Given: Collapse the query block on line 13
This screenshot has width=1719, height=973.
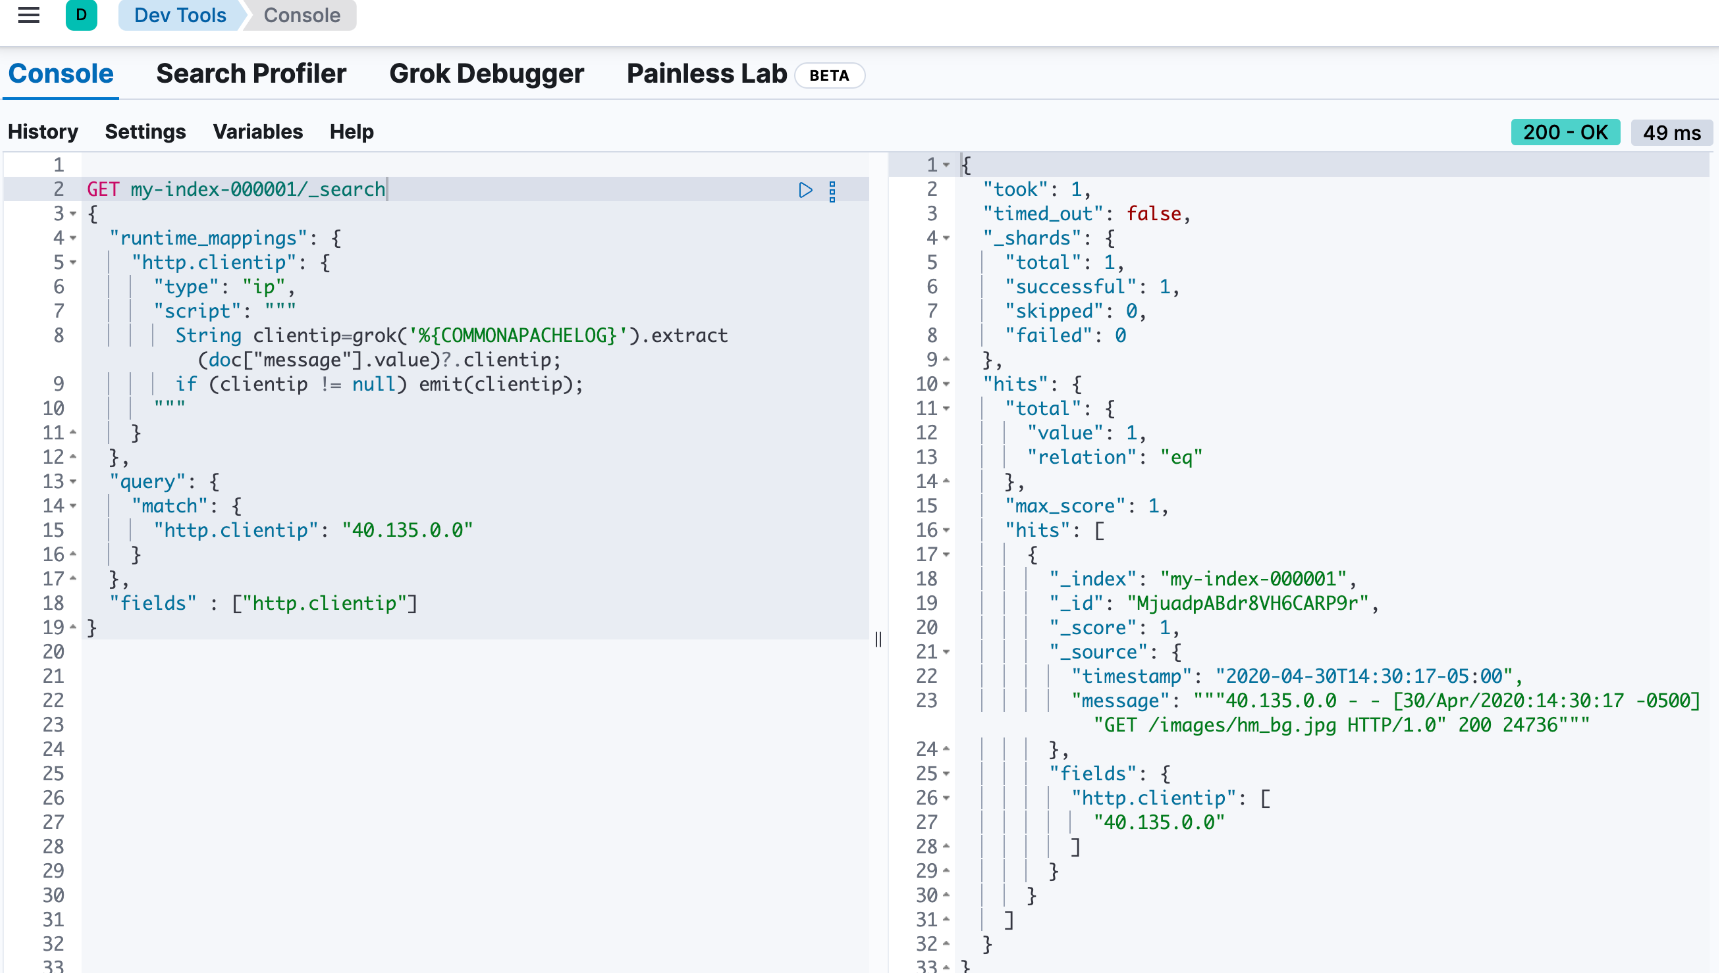Looking at the screenshot, I should (73, 482).
